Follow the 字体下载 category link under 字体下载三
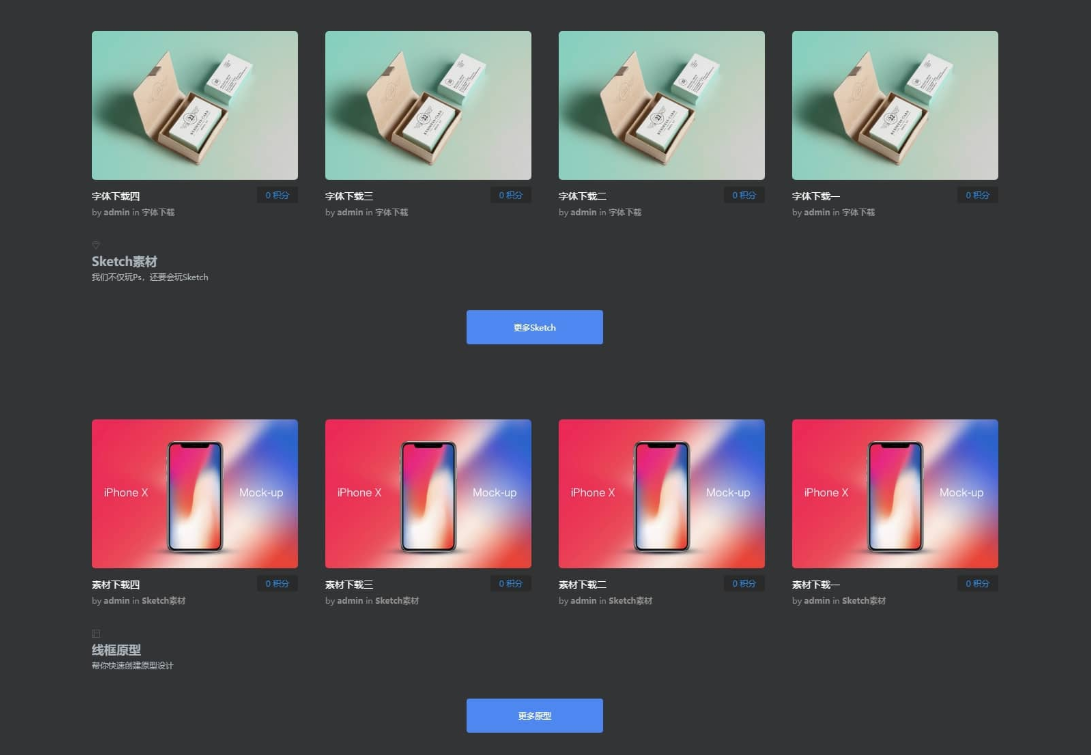This screenshot has height=755, width=1091. tap(391, 212)
